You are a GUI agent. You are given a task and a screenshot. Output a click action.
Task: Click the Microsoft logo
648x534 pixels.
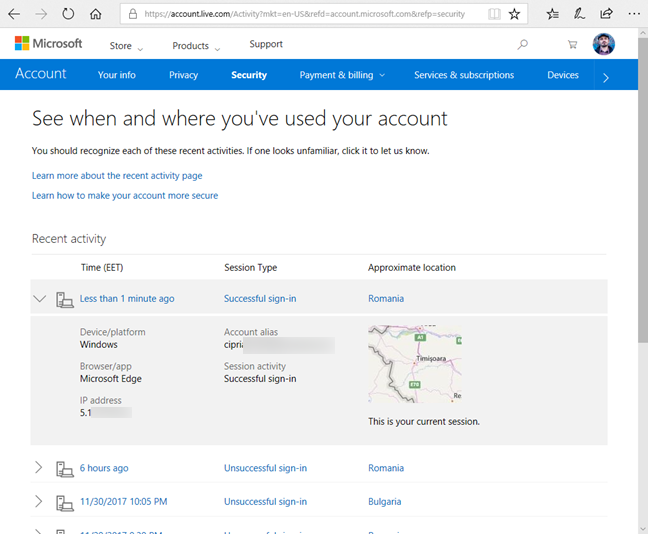48,43
